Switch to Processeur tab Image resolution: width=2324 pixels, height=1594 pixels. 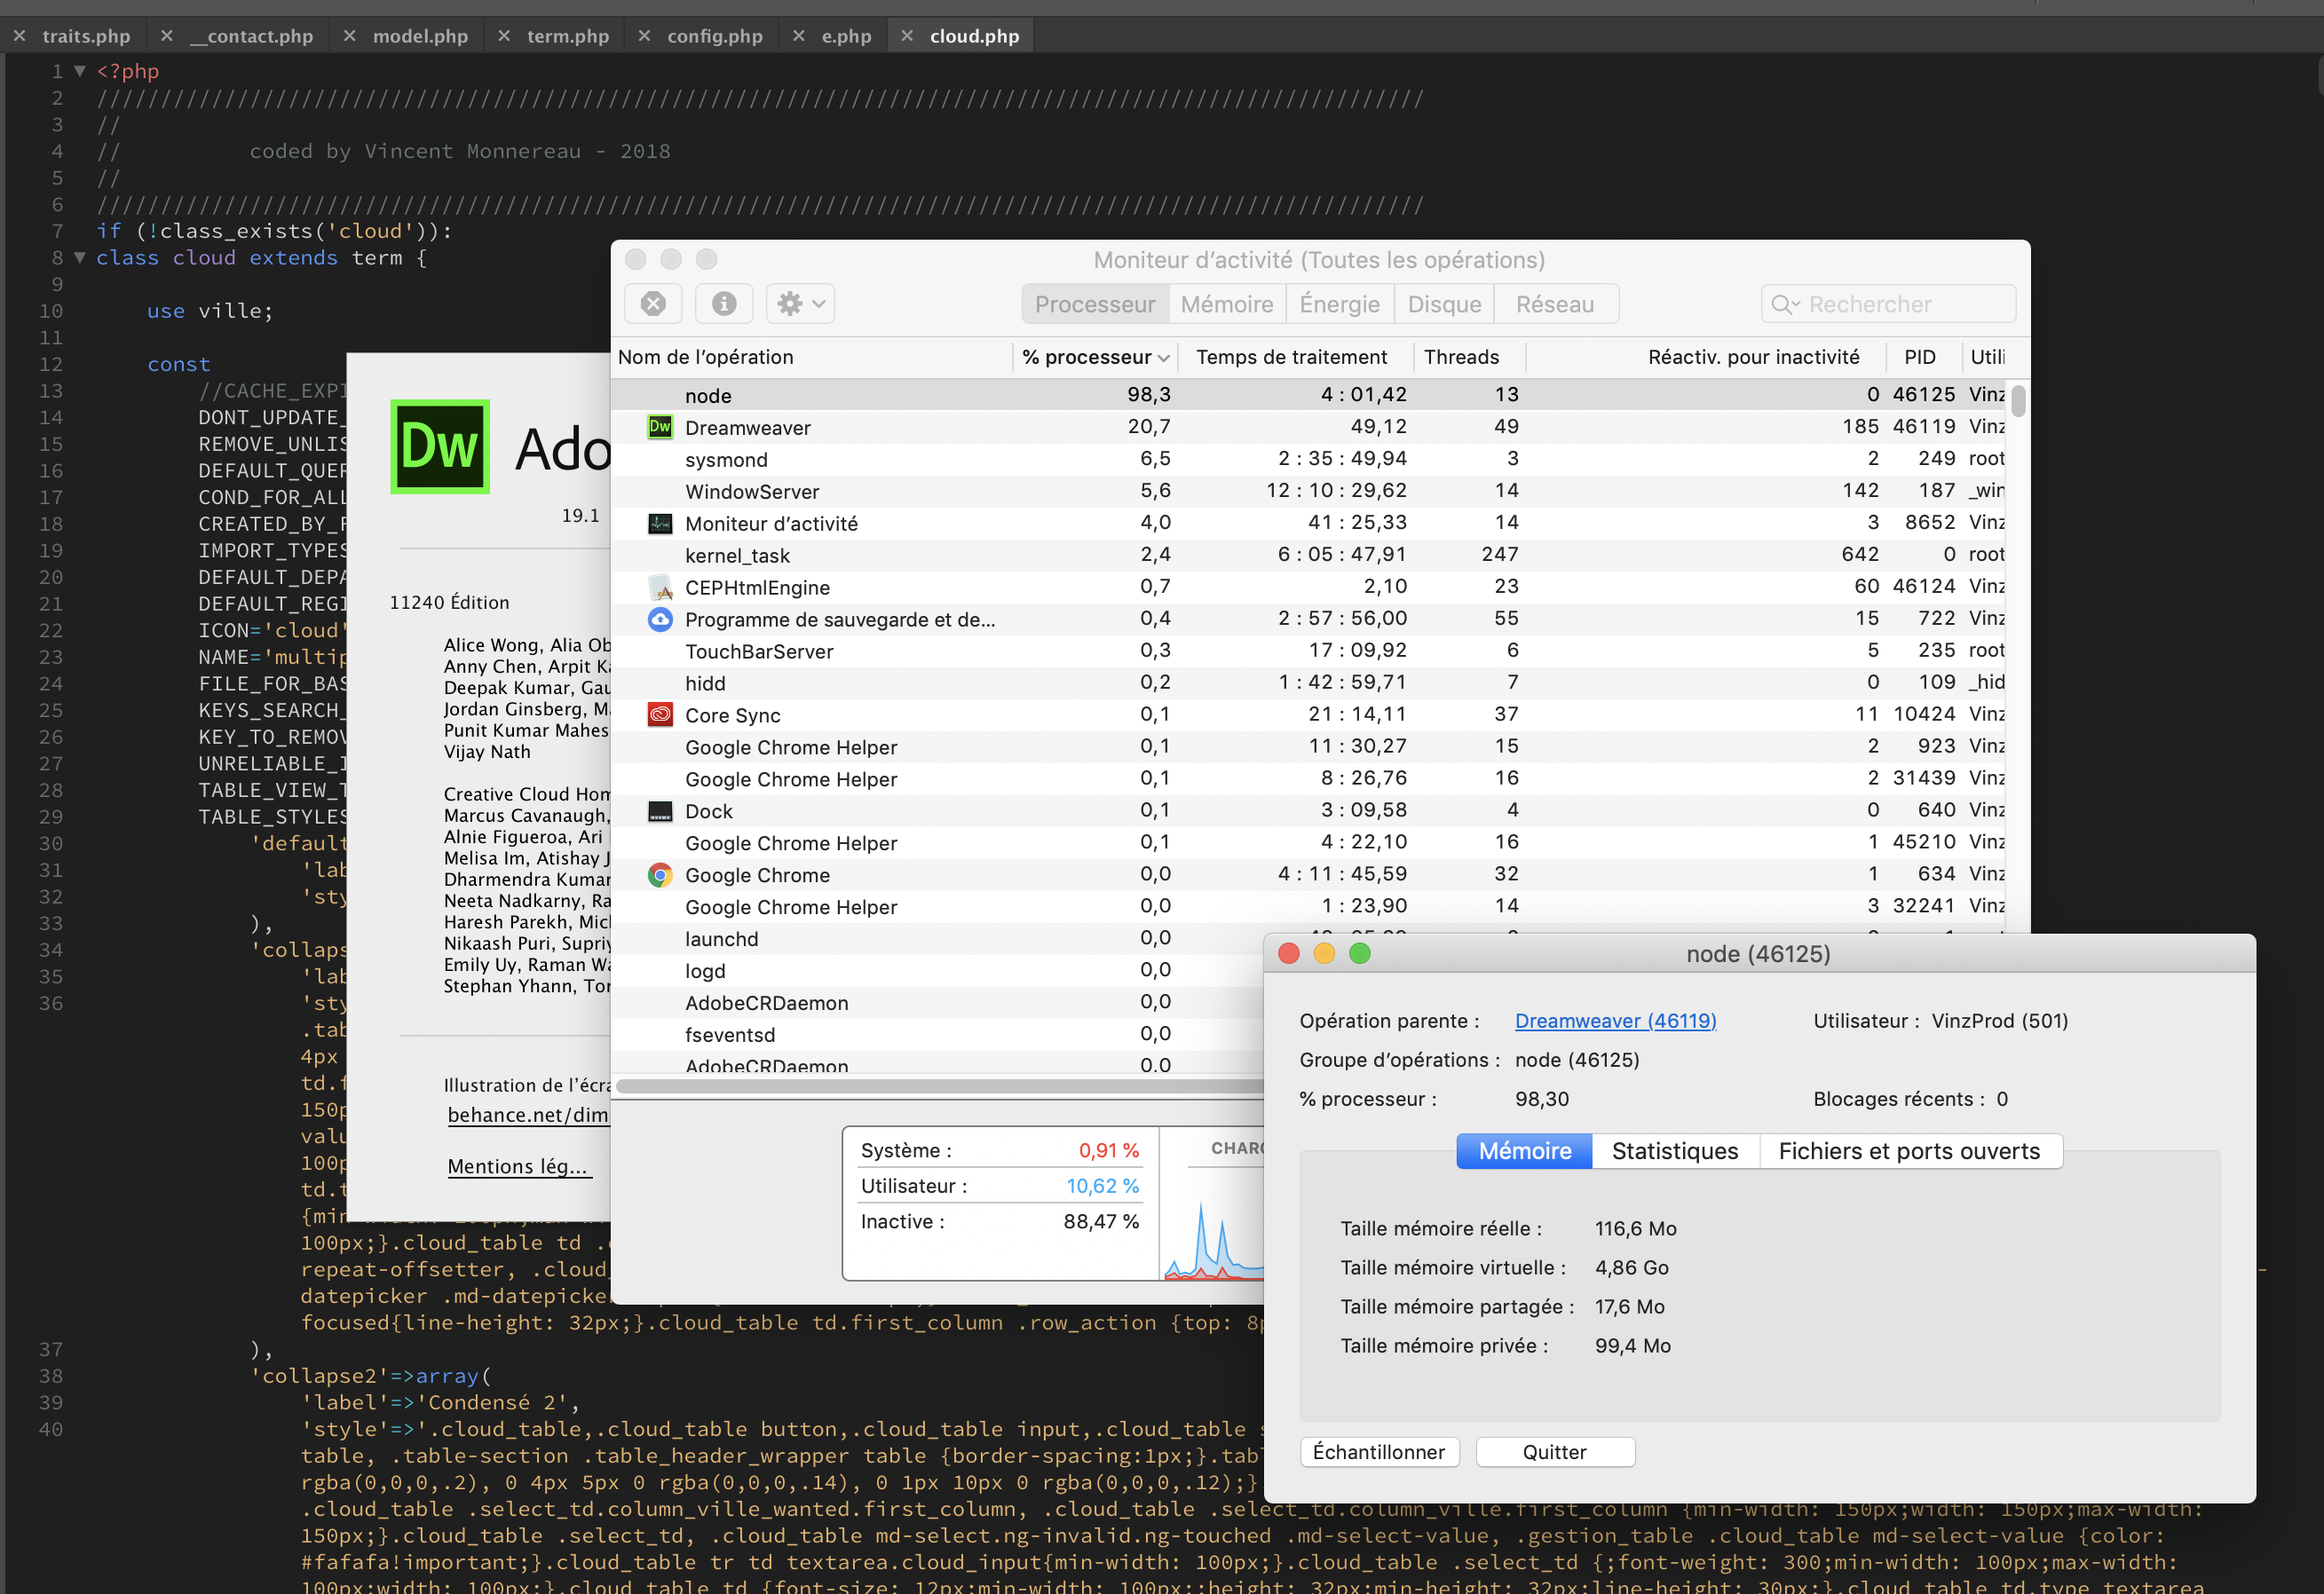[1095, 304]
